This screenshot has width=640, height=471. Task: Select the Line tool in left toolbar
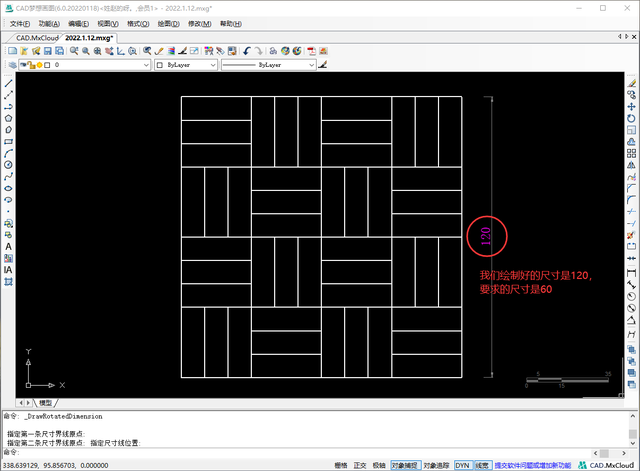8,83
